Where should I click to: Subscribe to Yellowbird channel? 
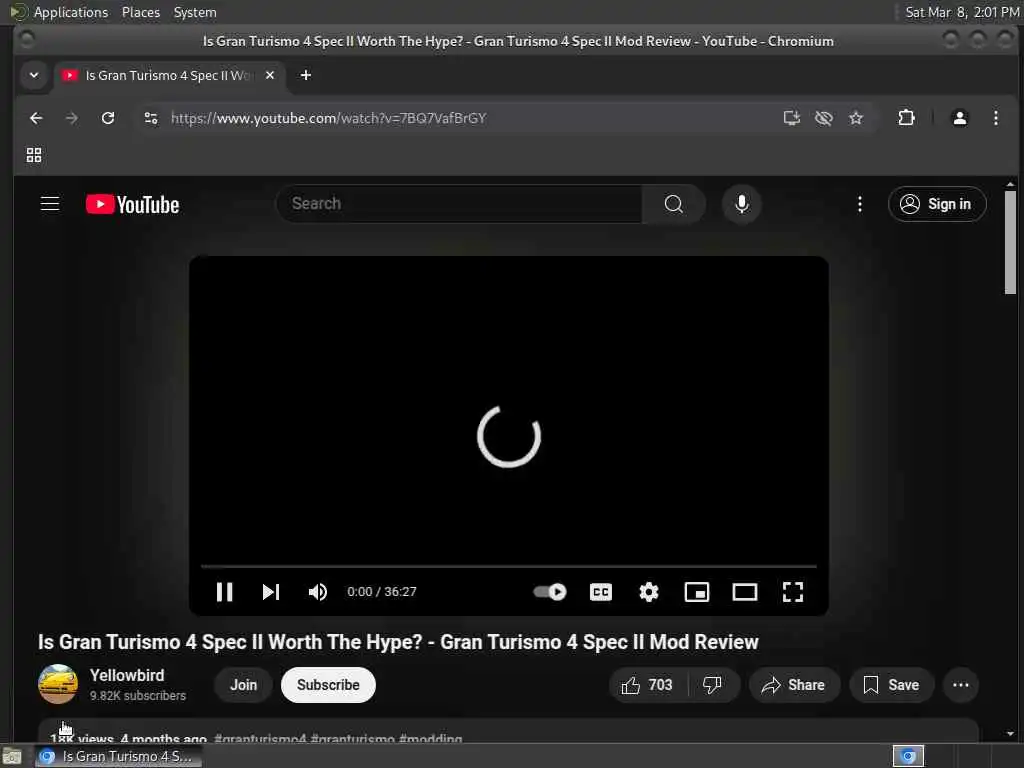328,685
